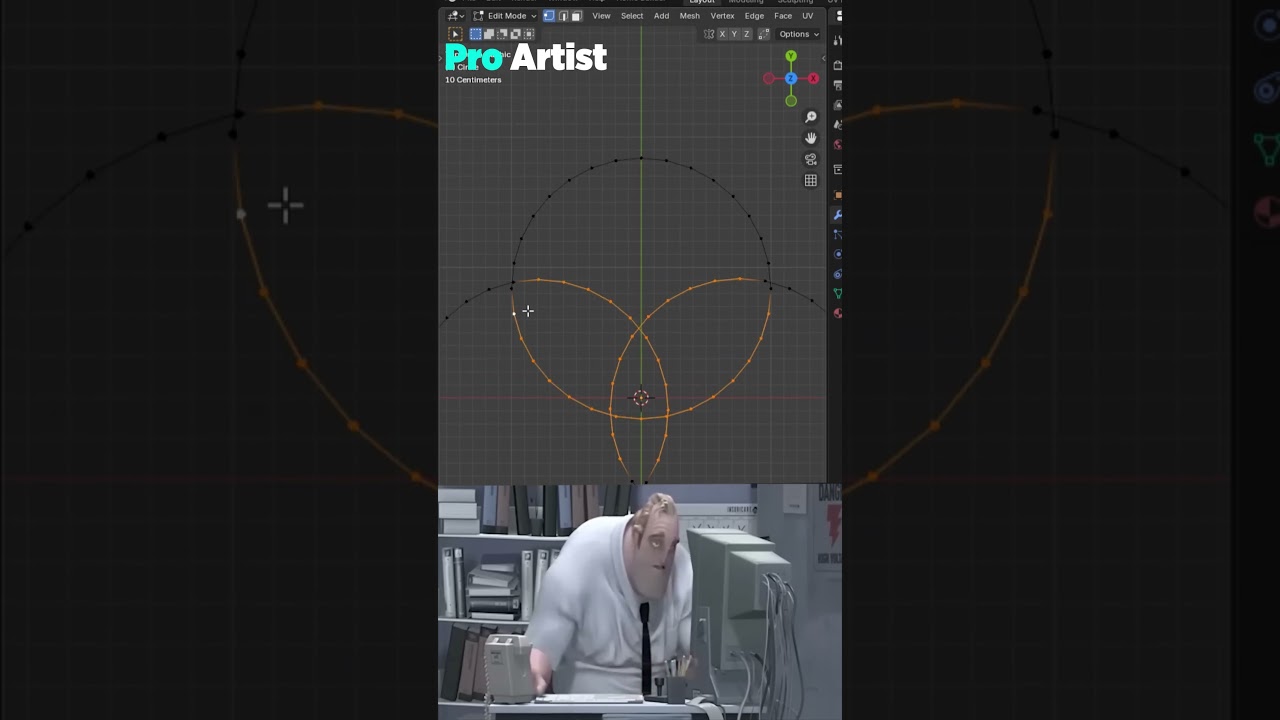
Task: Open the Material properties tab
Action: (x=838, y=313)
